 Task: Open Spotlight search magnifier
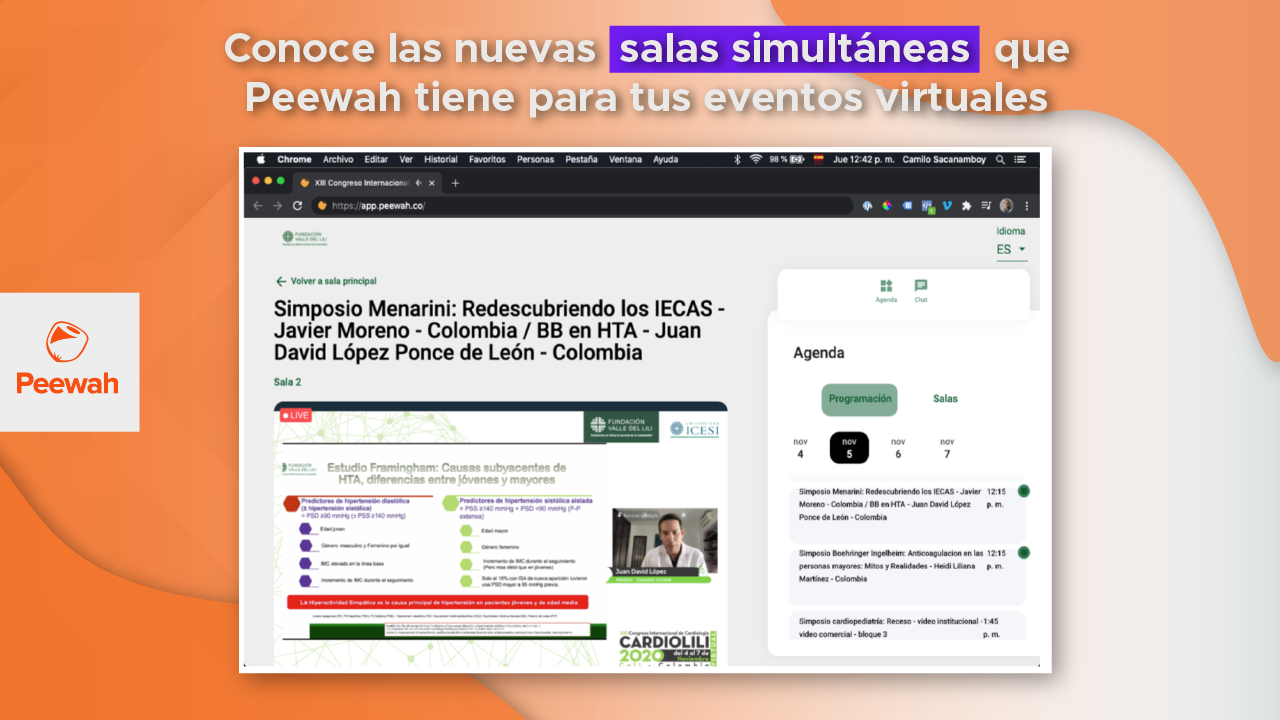pyautogui.click(x=1000, y=159)
